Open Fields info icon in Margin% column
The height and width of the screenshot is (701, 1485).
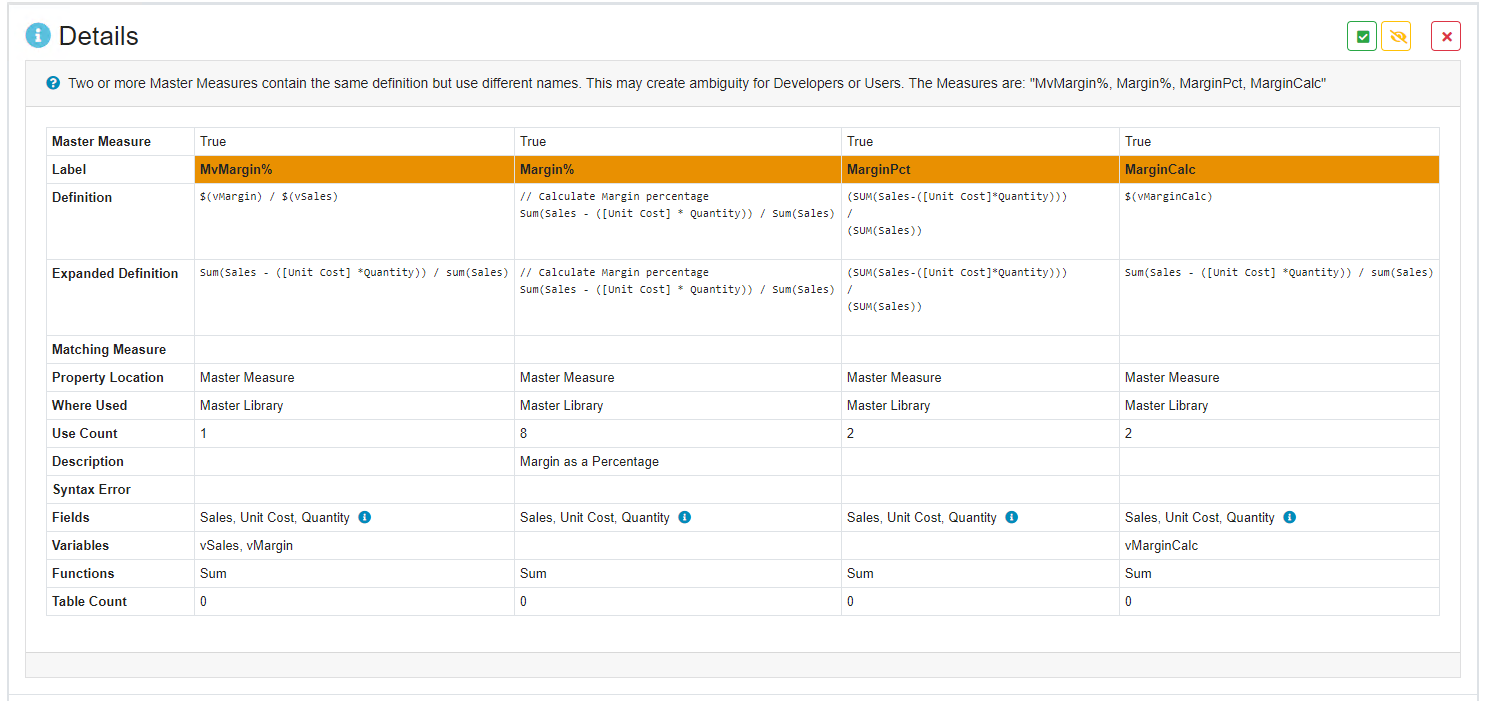685,518
